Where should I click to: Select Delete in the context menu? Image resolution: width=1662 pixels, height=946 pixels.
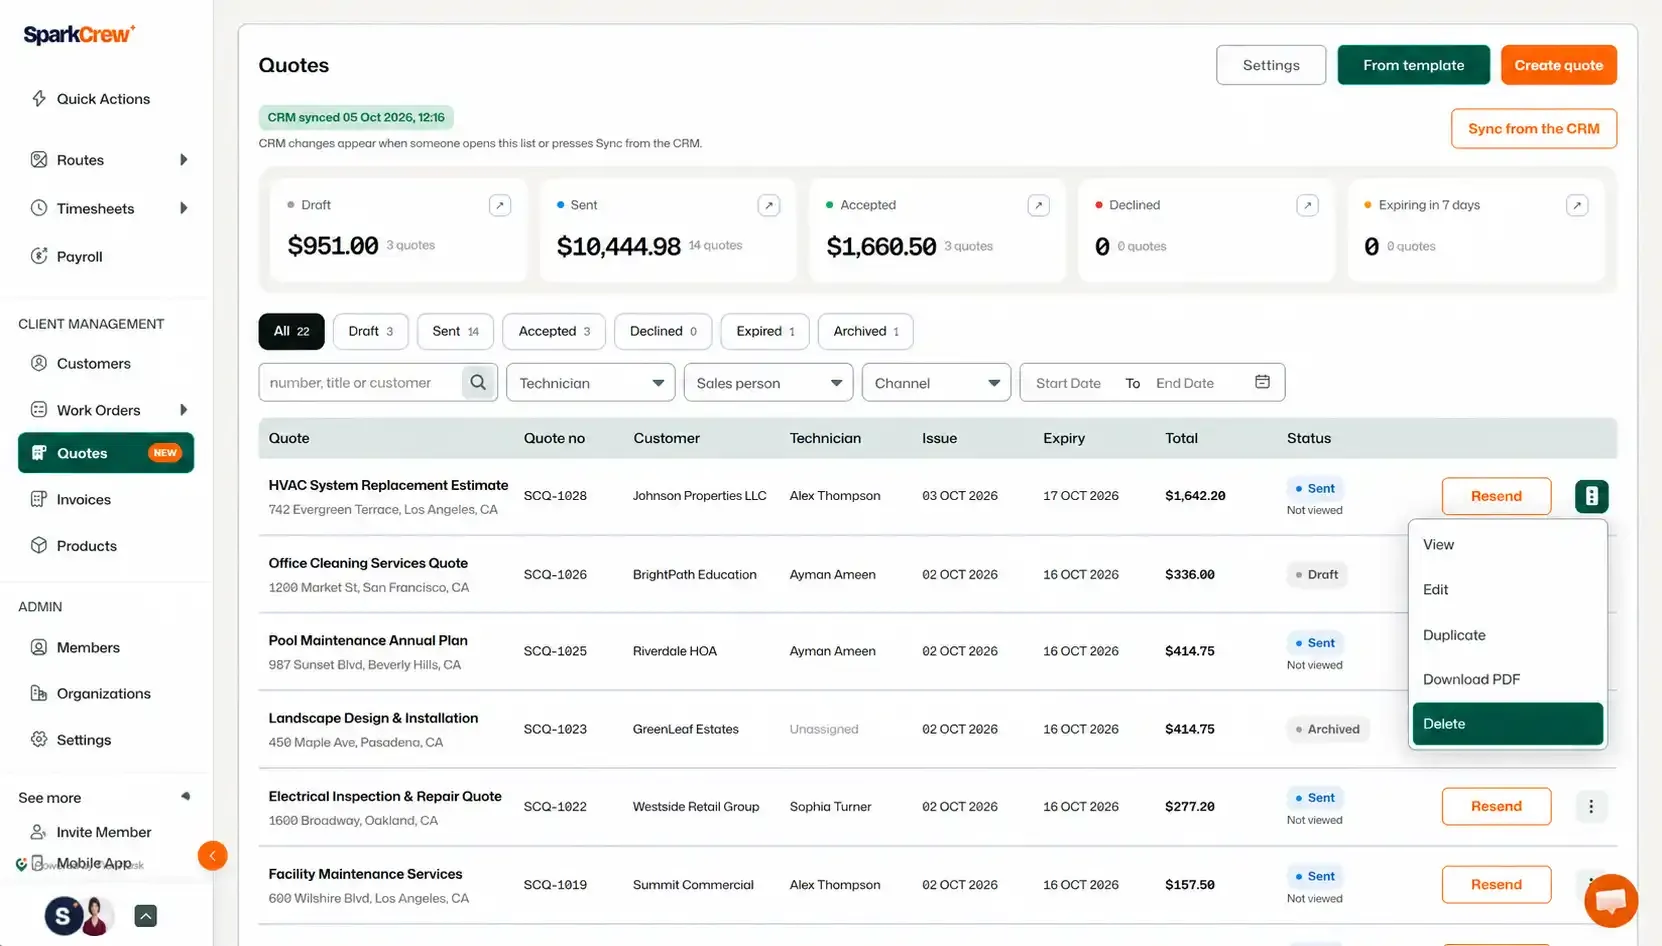(1507, 724)
